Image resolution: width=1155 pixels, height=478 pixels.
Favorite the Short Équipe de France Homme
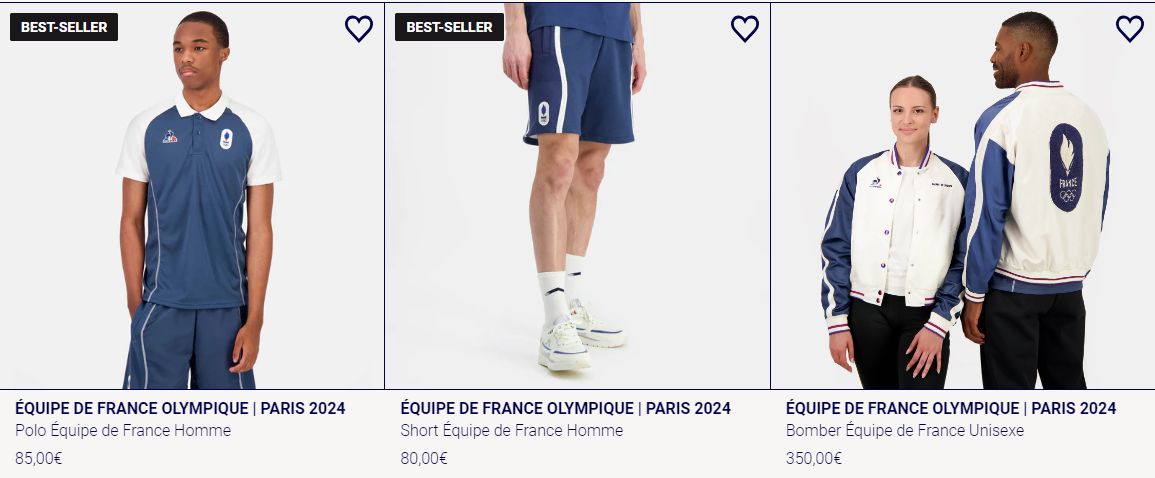coord(744,29)
